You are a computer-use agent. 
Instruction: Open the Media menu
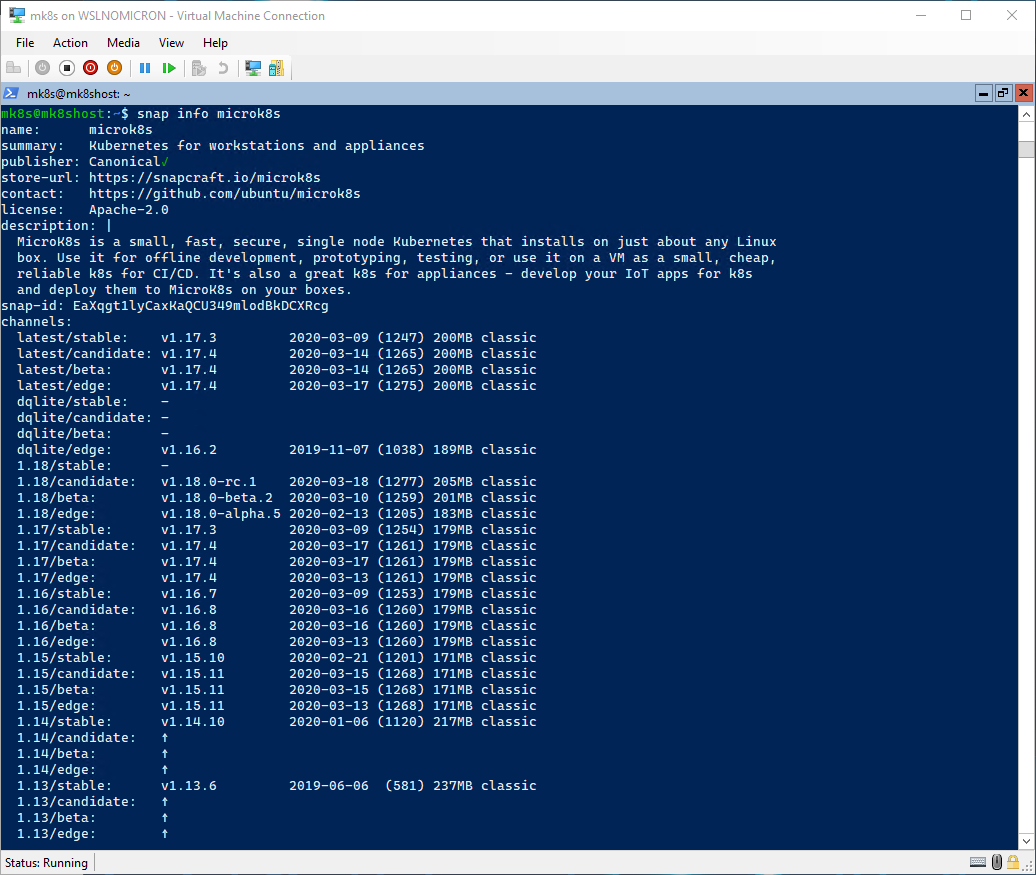(123, 43)
